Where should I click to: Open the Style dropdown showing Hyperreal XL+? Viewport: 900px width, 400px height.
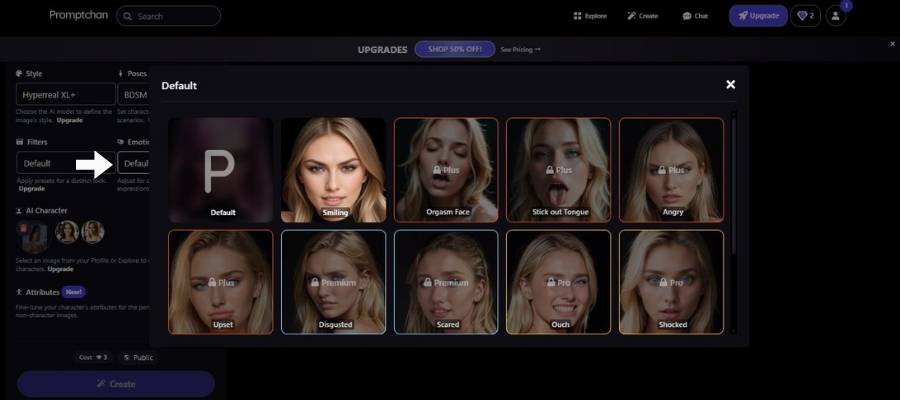(x=65, y=95)
